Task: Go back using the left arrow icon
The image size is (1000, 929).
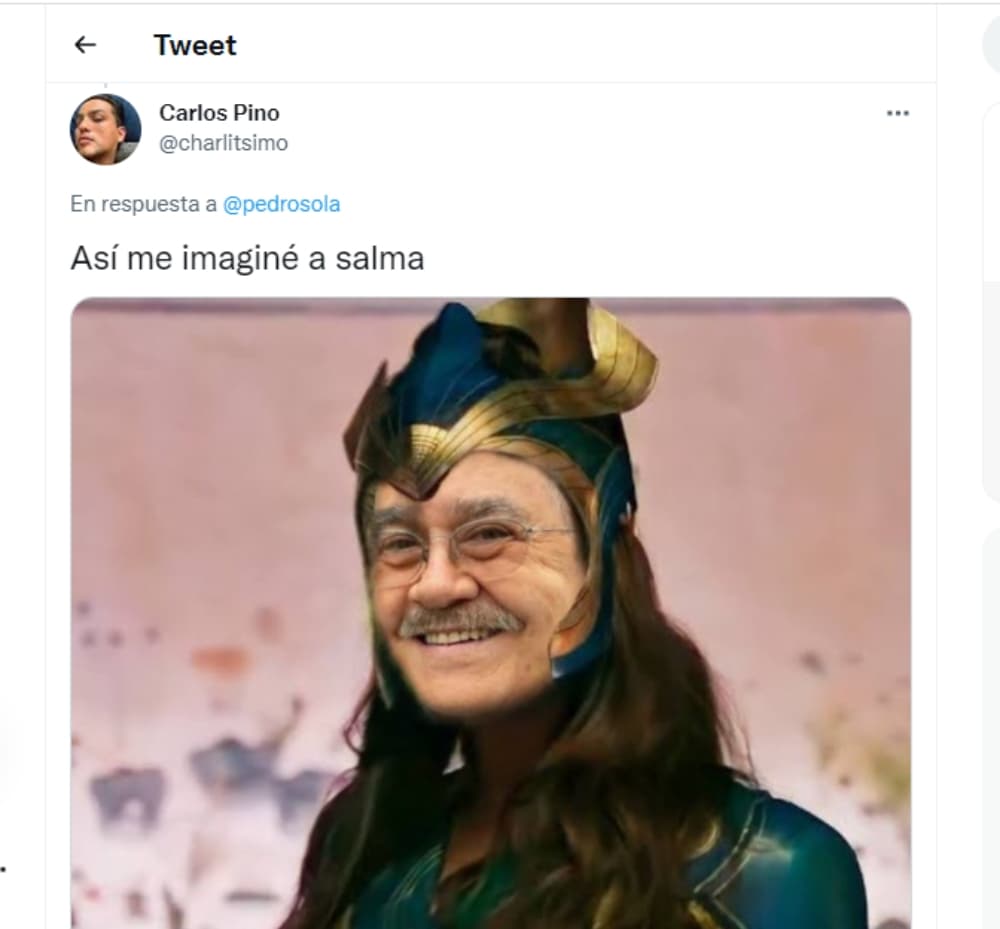Action: point(85,45)
